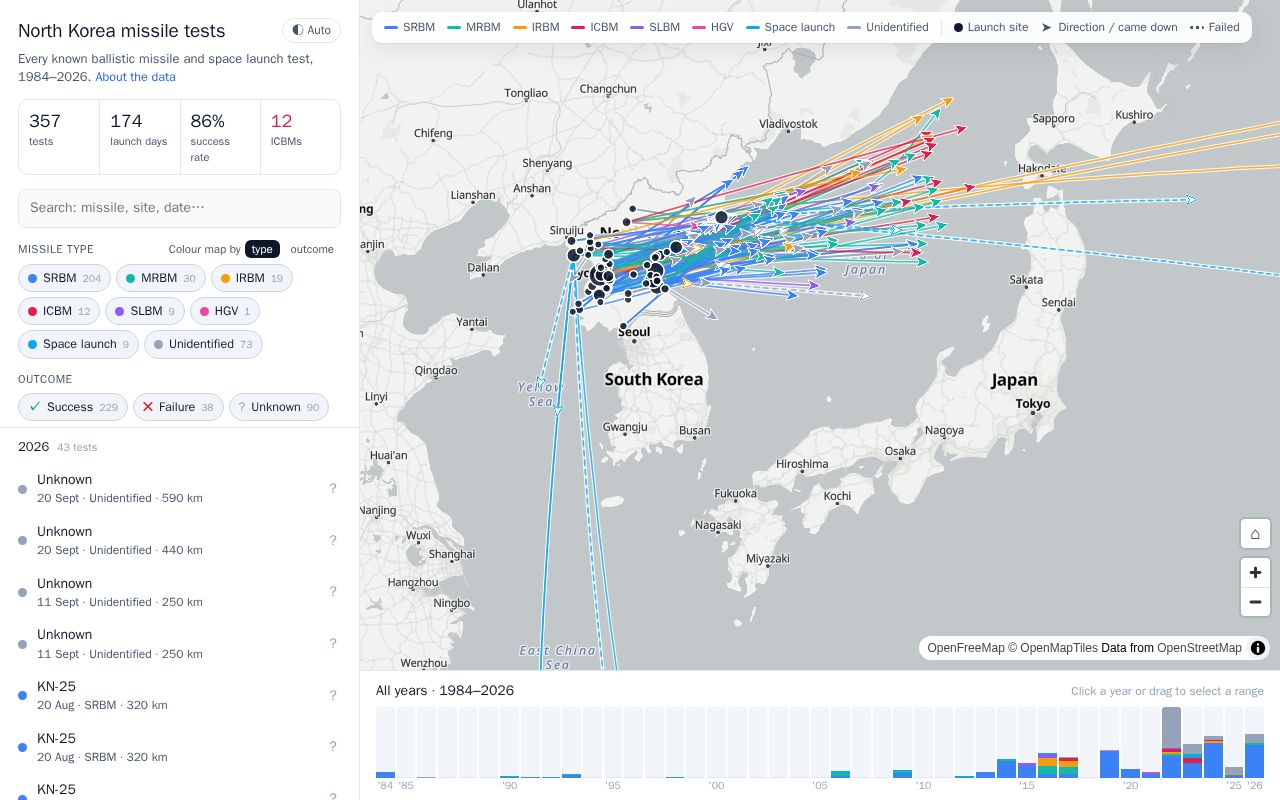Zoom out with the minus button
Image resolution: width=1280 pixels, height=800 pixels.
click(x=1255, y=602)
